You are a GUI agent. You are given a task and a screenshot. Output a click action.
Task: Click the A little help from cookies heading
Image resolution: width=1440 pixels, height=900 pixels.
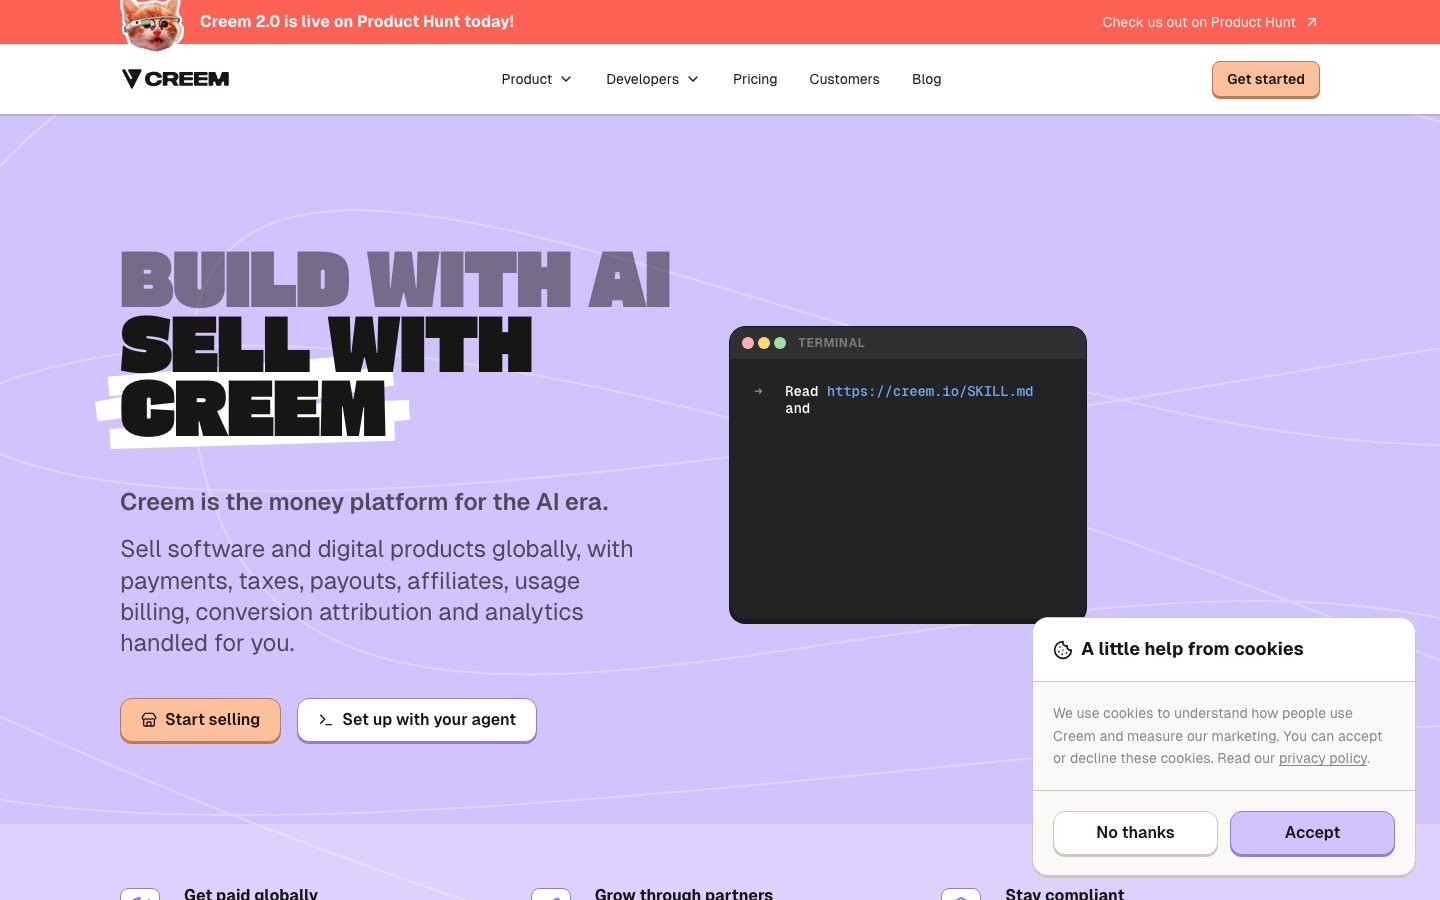click(x=1192, y=649)
